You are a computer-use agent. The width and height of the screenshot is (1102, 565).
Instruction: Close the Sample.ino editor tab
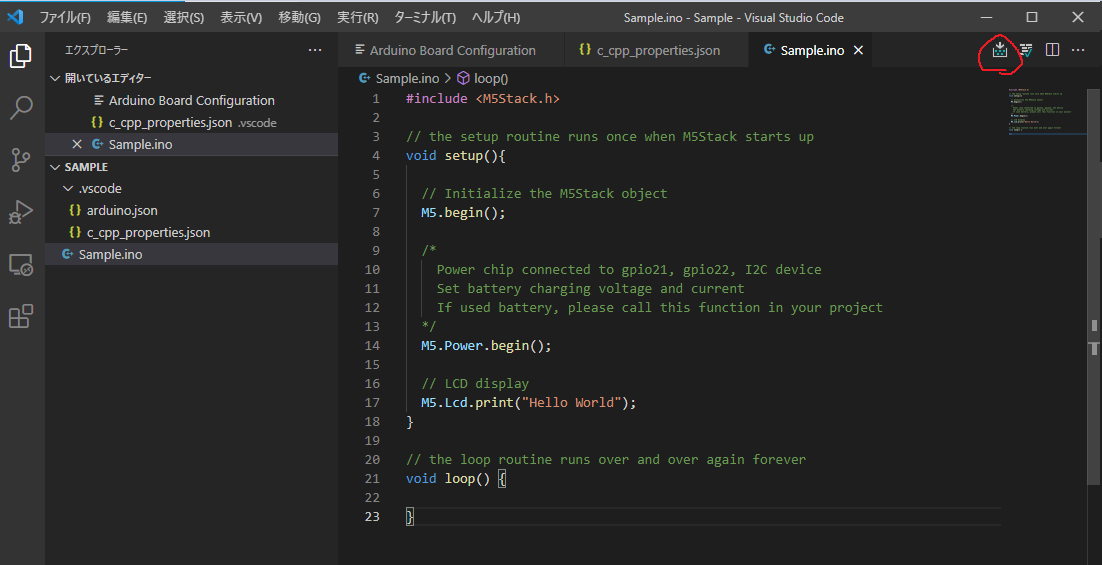(858, 50)
